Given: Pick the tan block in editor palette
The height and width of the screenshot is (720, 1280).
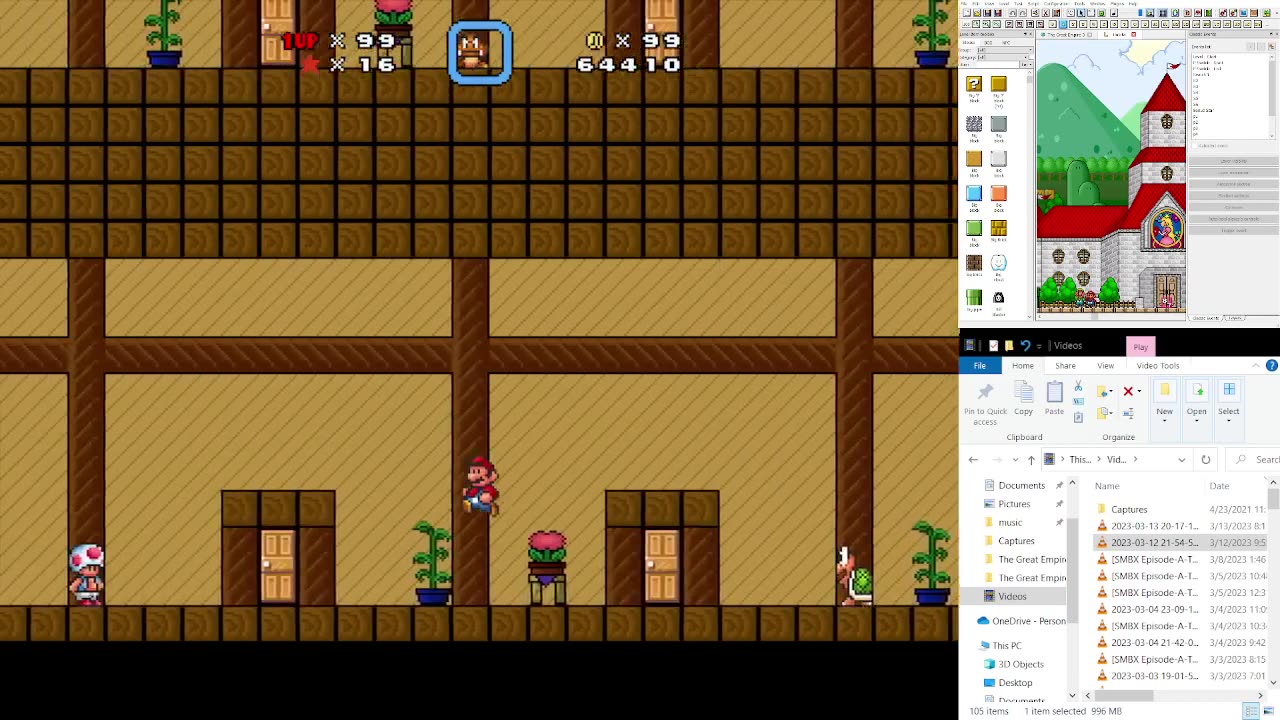Looking at the screenshot, I should [x=974, y=158].
